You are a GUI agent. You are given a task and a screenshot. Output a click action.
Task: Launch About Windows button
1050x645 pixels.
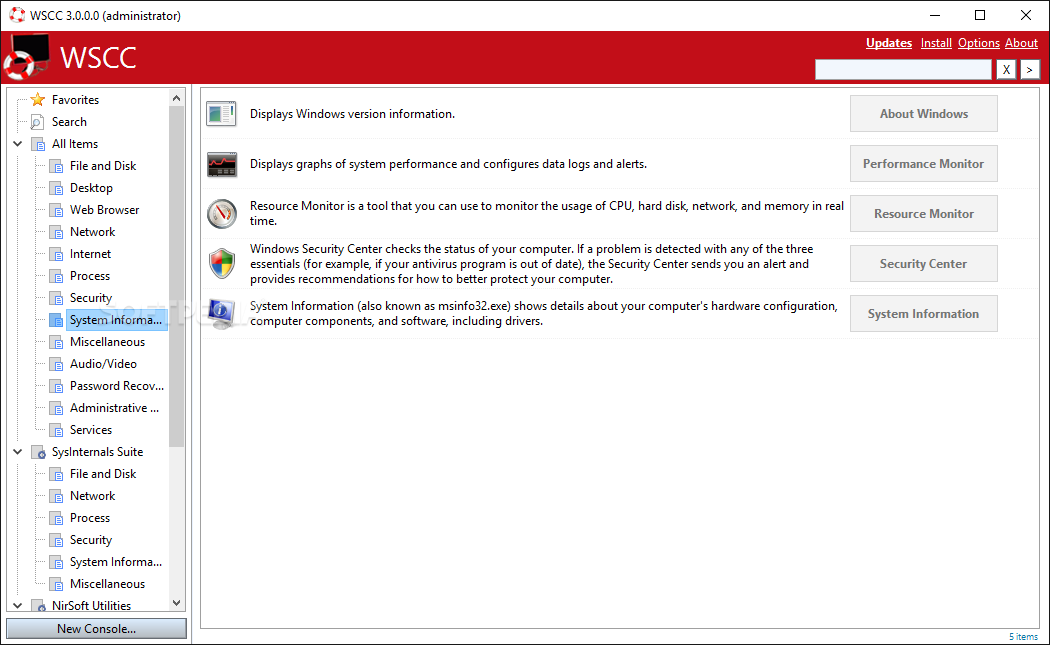pos(923,114)
